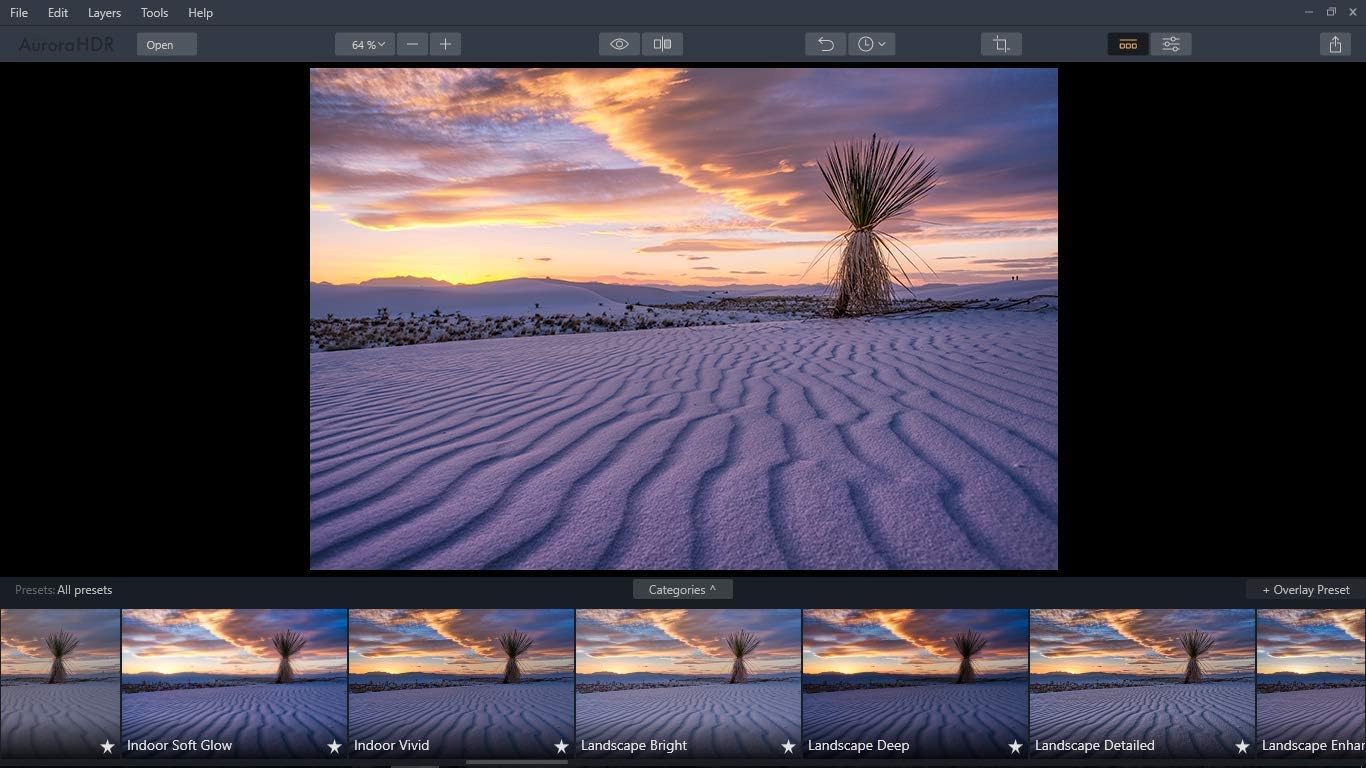Open the 64% zoom level dropdown
The image size is (1366, 768).
[364, 43]
